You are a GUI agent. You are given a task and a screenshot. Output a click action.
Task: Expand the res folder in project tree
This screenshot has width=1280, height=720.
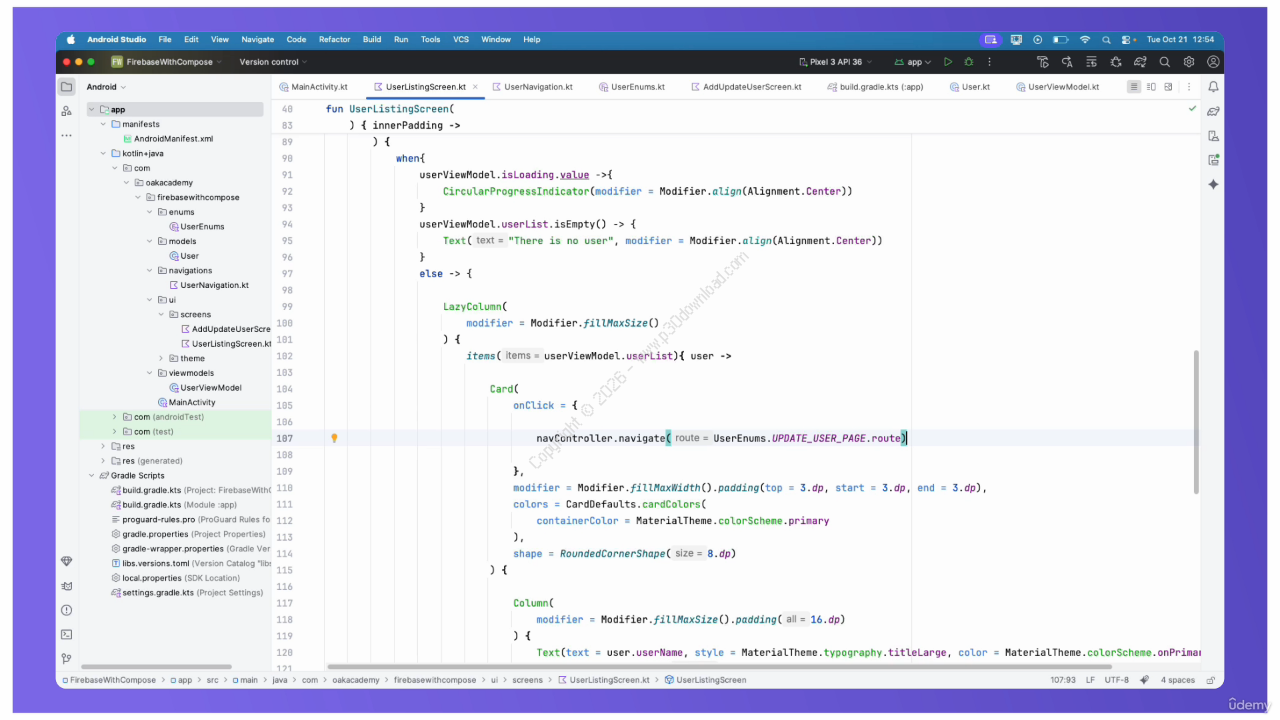pyautogui.click(x=103, y=447)
